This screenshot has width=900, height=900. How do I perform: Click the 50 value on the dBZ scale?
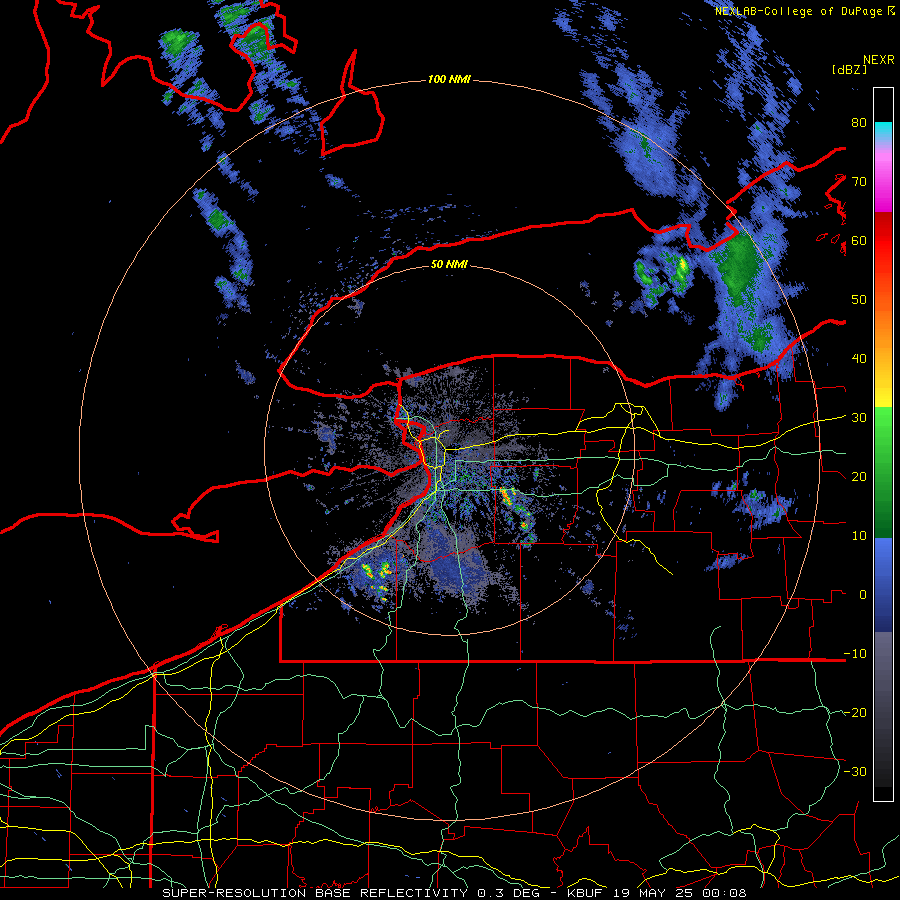point(859,300)
